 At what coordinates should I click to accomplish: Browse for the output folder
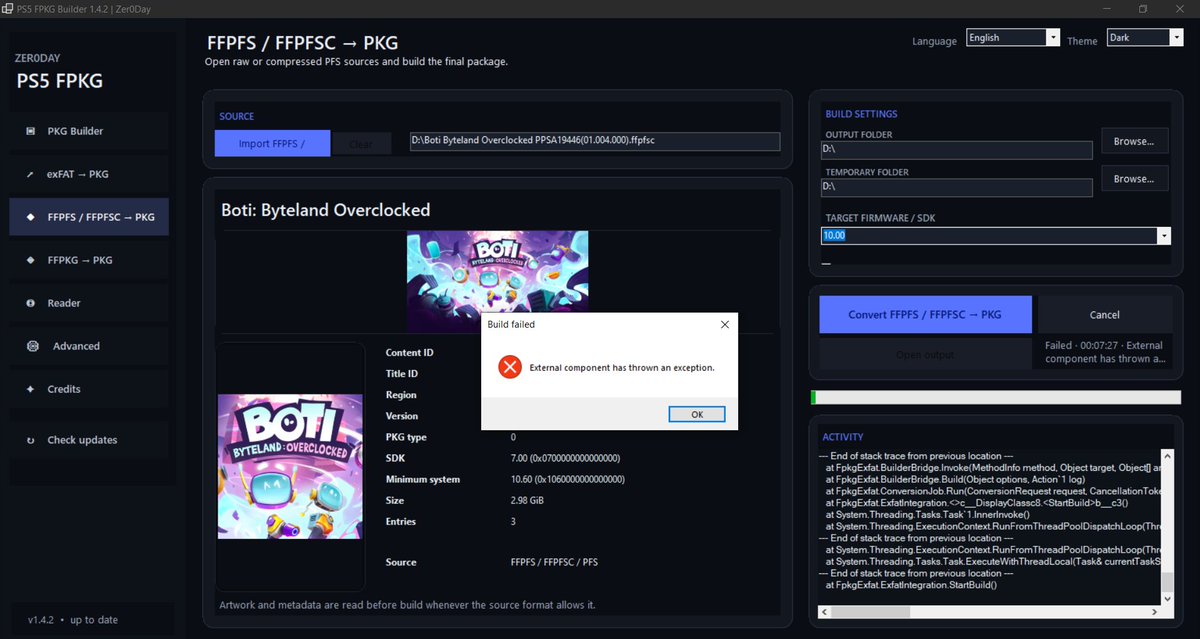pos(1134,141)
